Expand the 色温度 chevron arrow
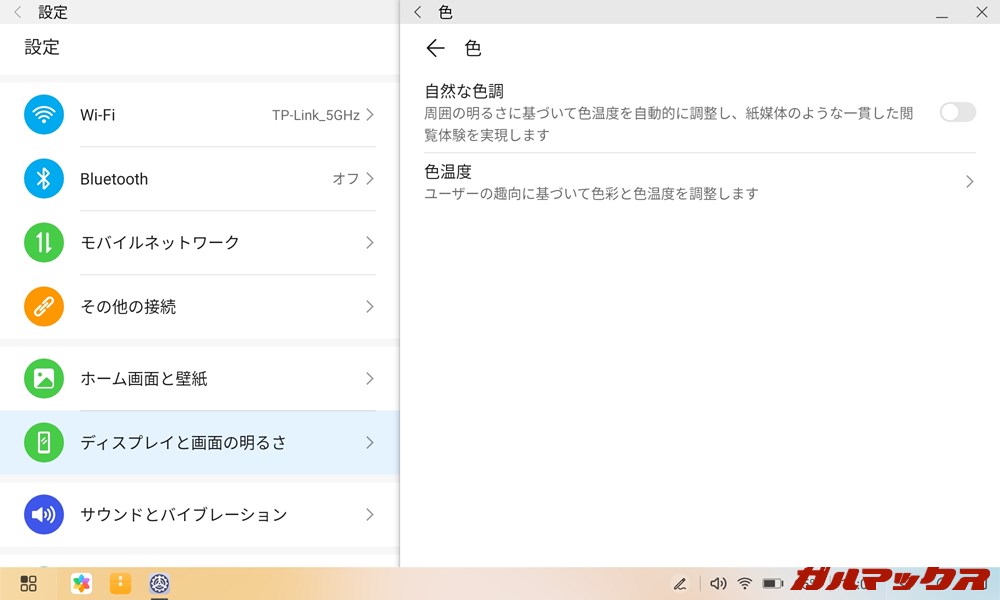The width and height of the screenshot is (1000, 600). [x=969, y=182]
